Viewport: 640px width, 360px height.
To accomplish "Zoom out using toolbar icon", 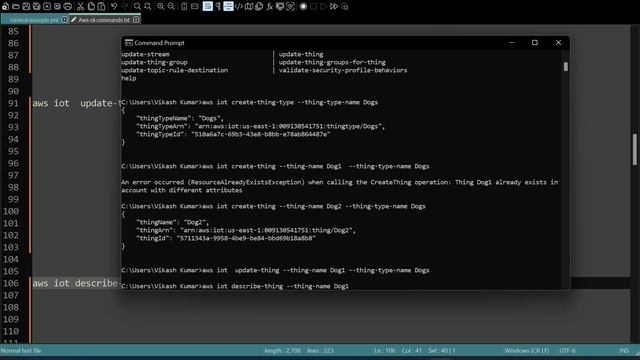I will [171, 7].
